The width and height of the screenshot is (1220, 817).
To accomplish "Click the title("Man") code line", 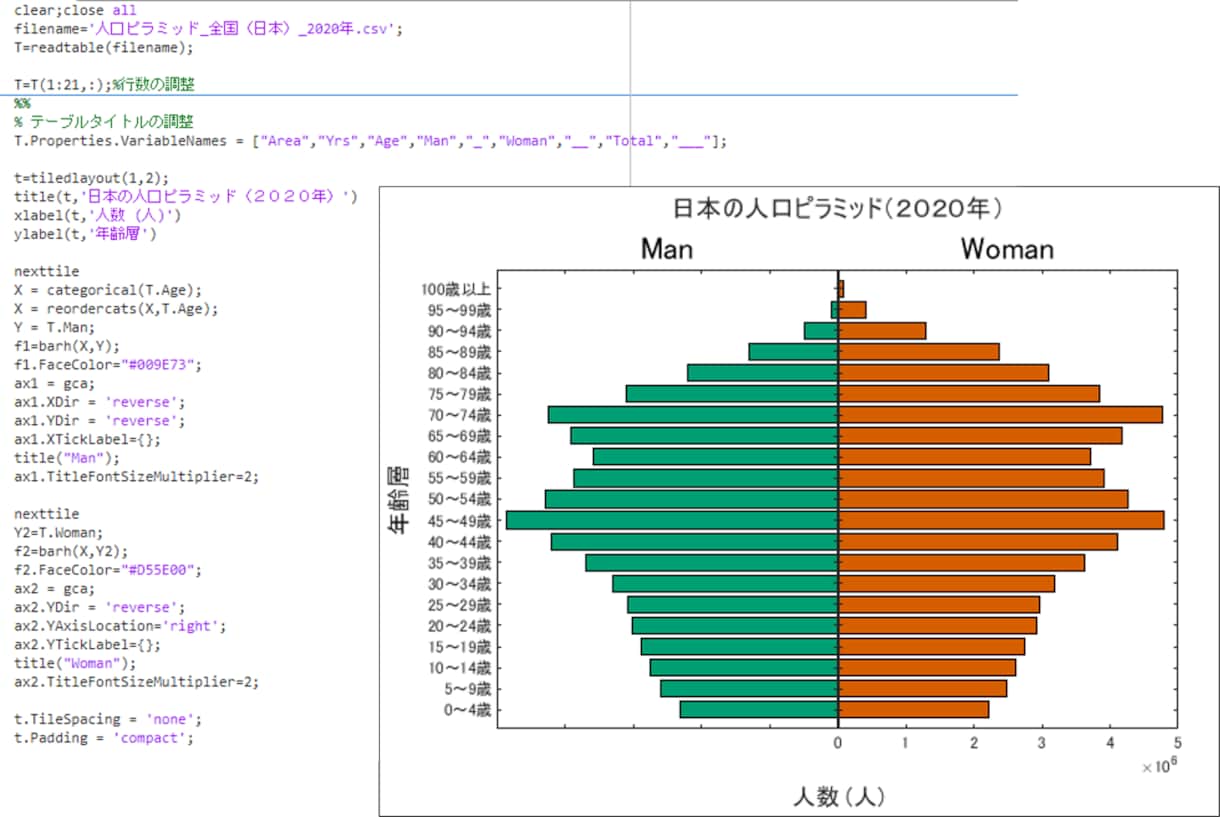I will pyautogui.click(x=67, y=458).
